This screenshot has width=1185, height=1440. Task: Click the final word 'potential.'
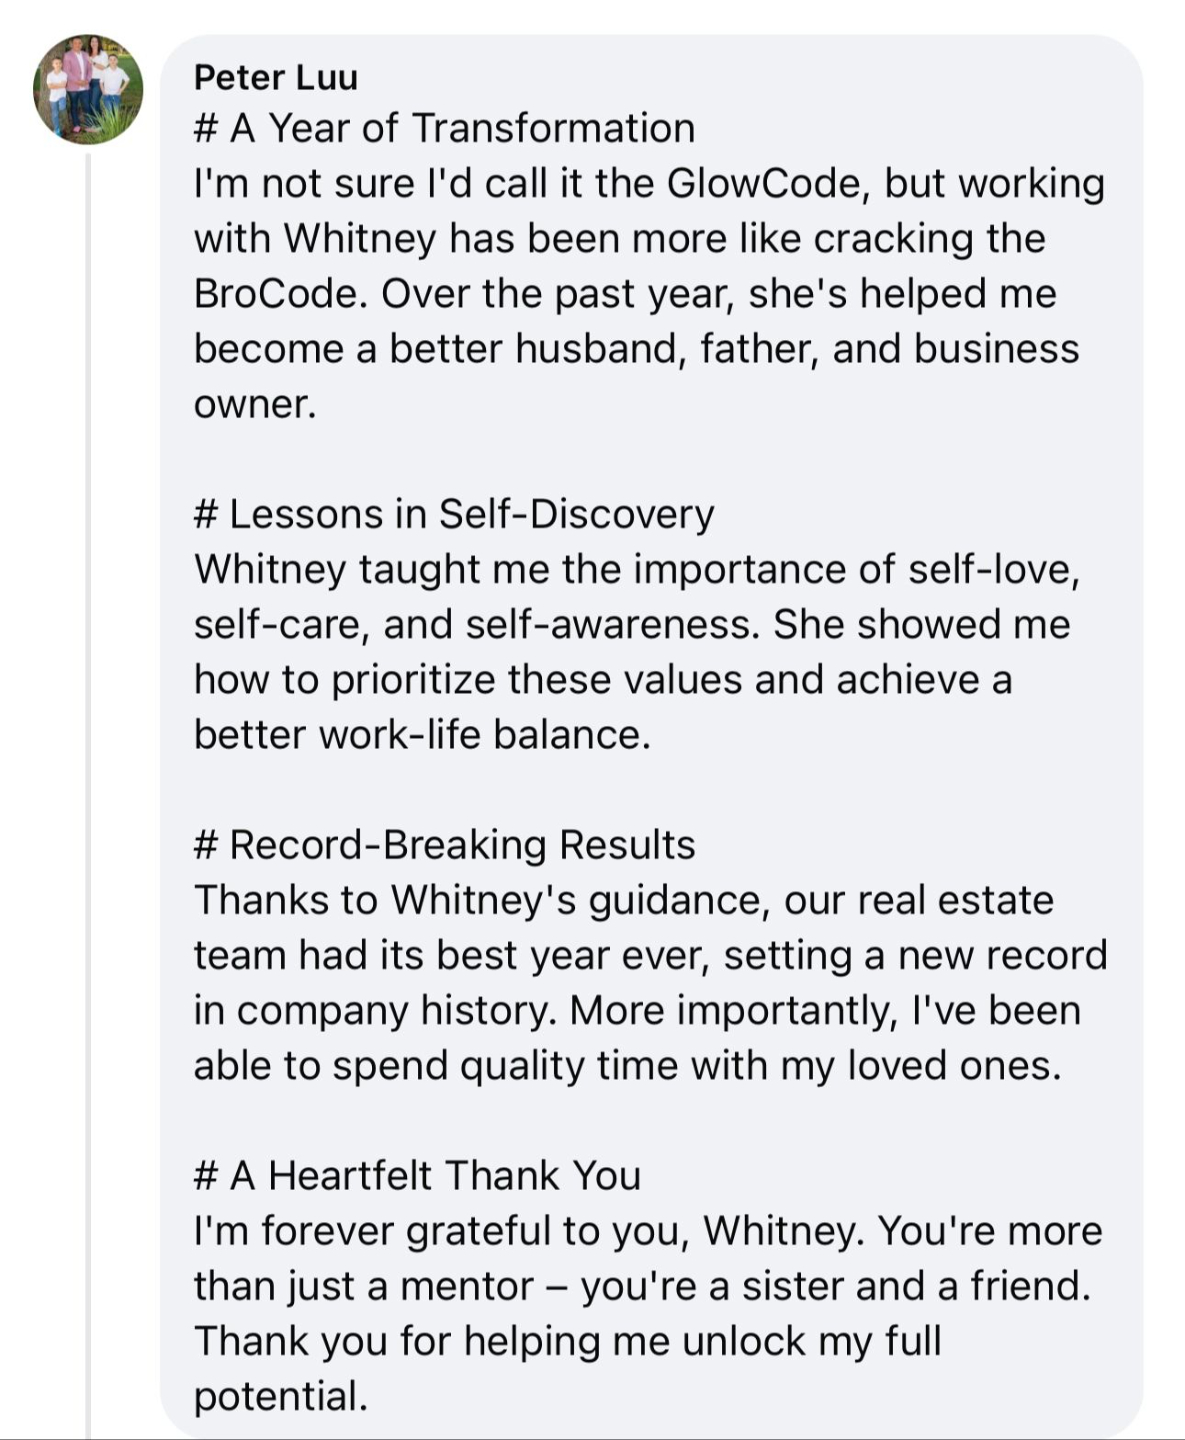coord(281,1397)
